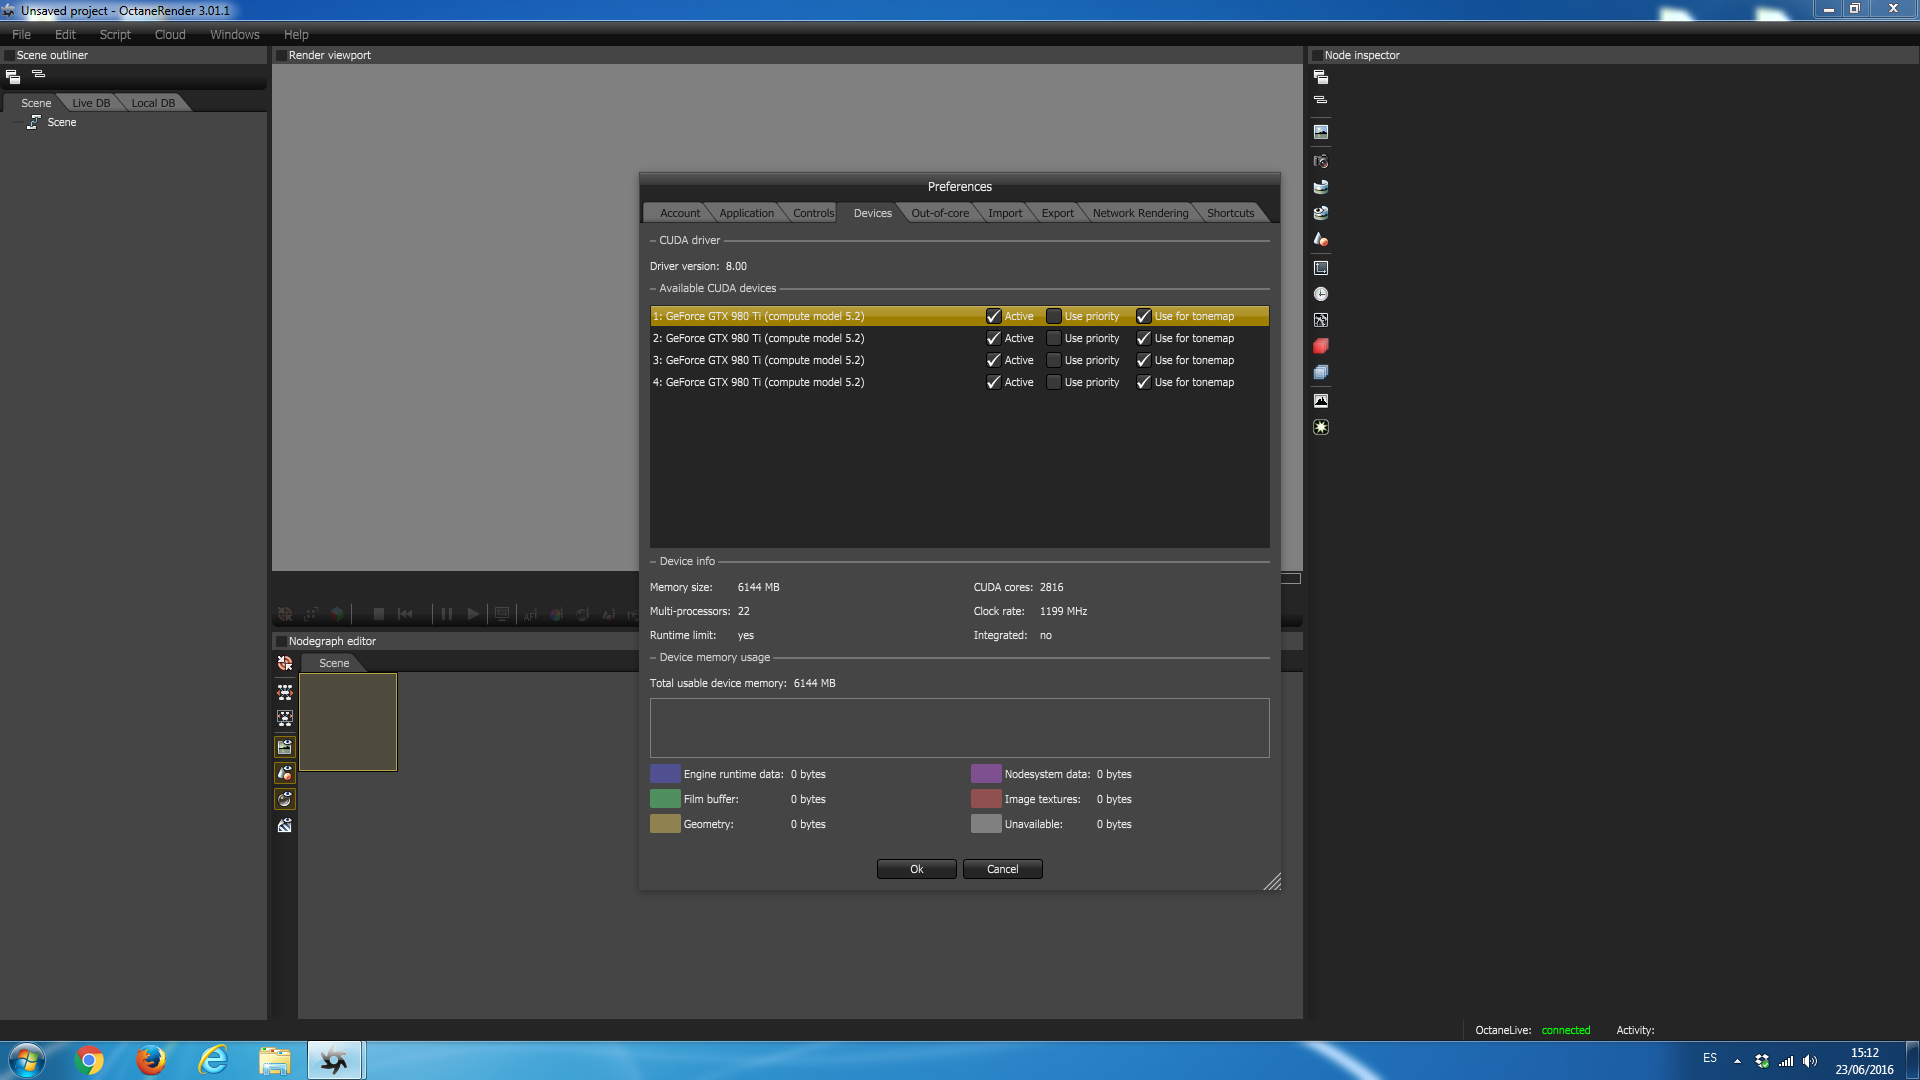Cancel the Preferences dialog
The height and width of the screenshot is (1080, 1920).
[x=1002, y=869]
